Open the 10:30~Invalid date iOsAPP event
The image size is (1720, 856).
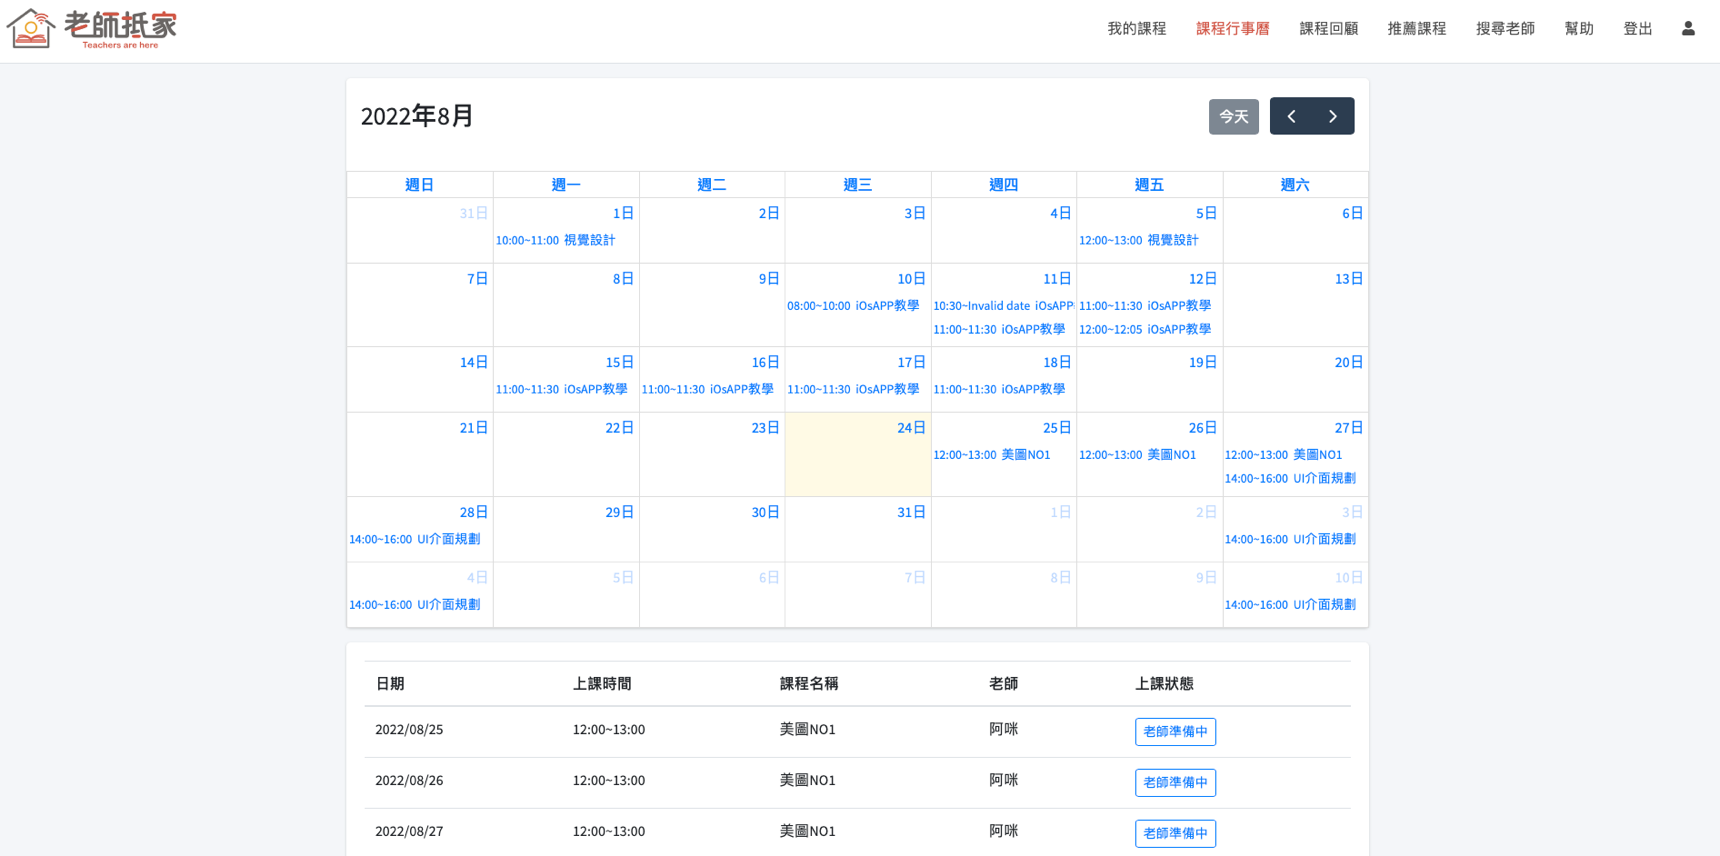coord(1003,306)
